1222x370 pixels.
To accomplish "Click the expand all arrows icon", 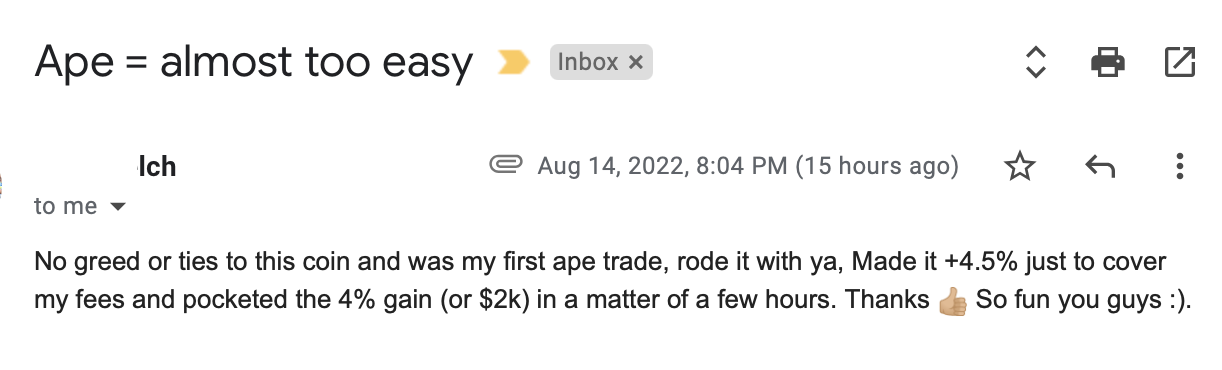I will [x=1036, y=63].
